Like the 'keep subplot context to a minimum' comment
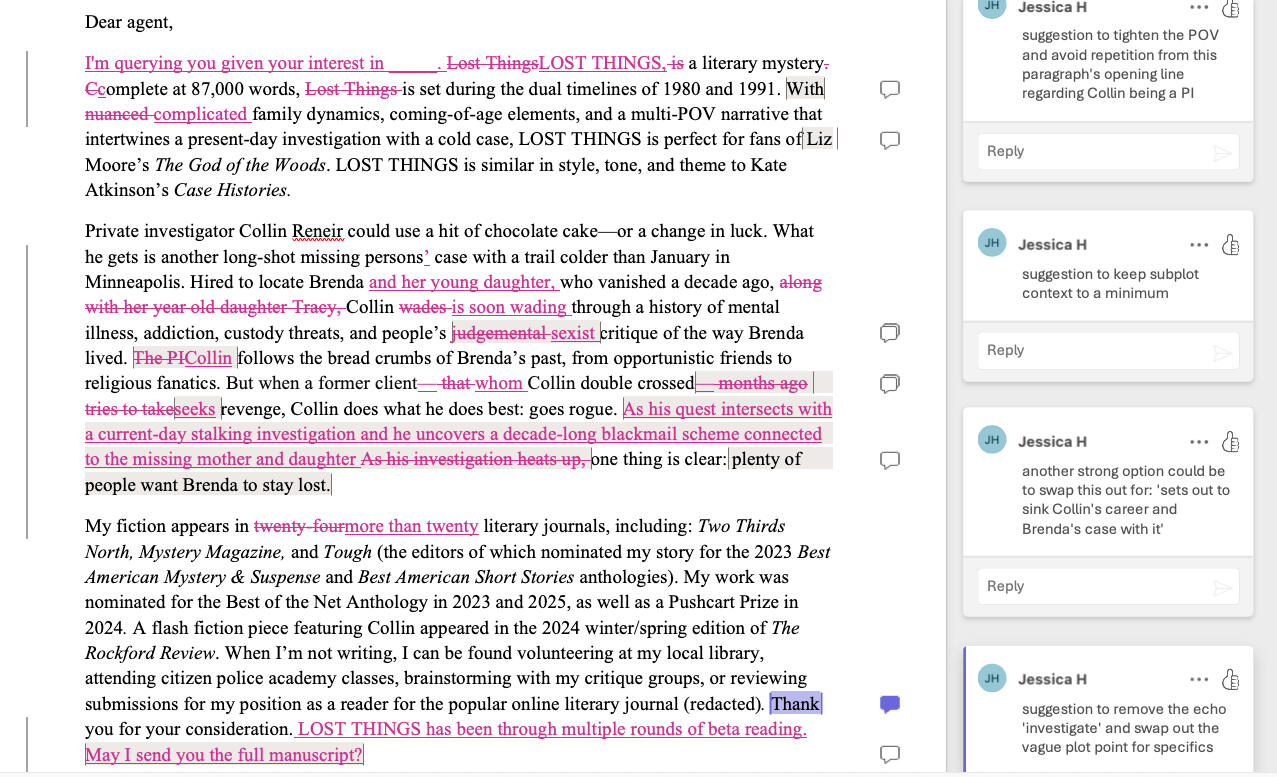Screen dimensions: 1277x777 point(1231,245)
